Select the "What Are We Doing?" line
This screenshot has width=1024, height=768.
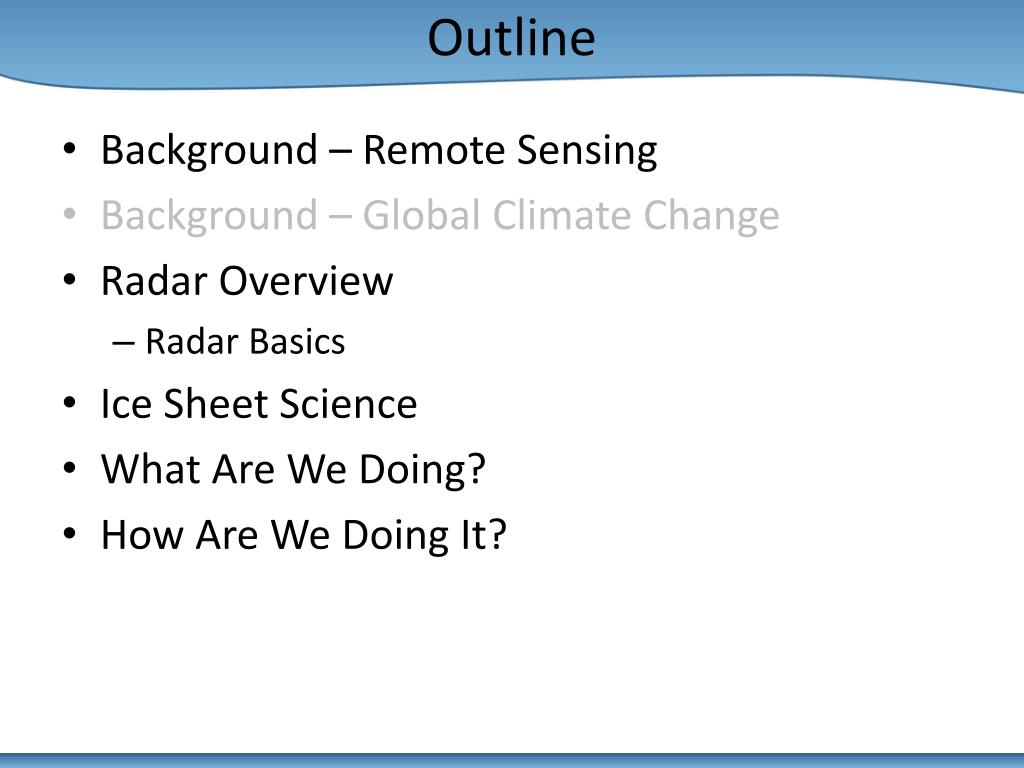point(292,469)
